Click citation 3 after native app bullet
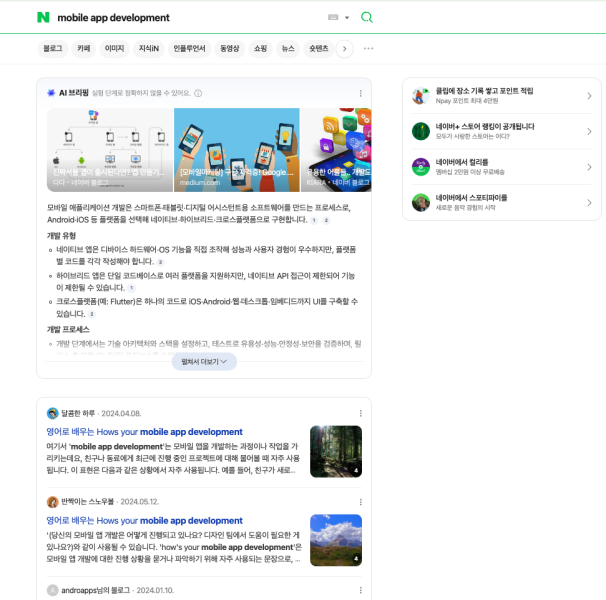Image resolution: width=606 pixels, height=600 pixels. [160, 262]
